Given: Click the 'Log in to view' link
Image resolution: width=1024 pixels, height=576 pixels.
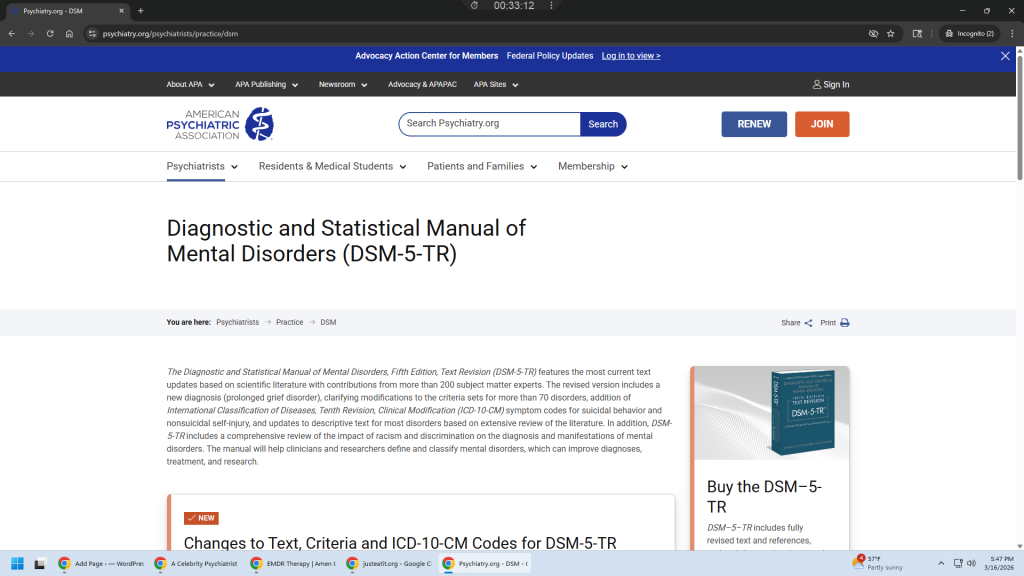Looking at the screenshot, I should tap(630, 56).
